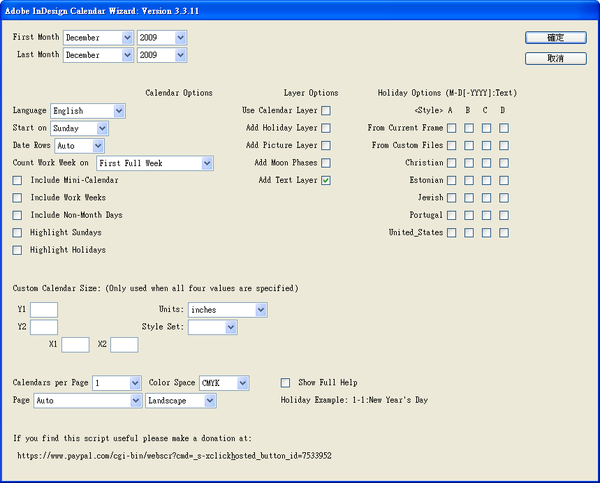Click the Layer Options heading
The width and height of the screenshot is (600, 483).
pos(311,93)
